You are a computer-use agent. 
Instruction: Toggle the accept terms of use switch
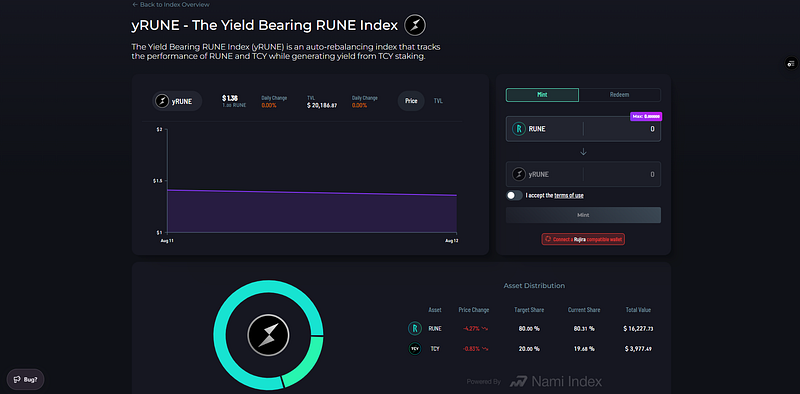tap(514, 195)
